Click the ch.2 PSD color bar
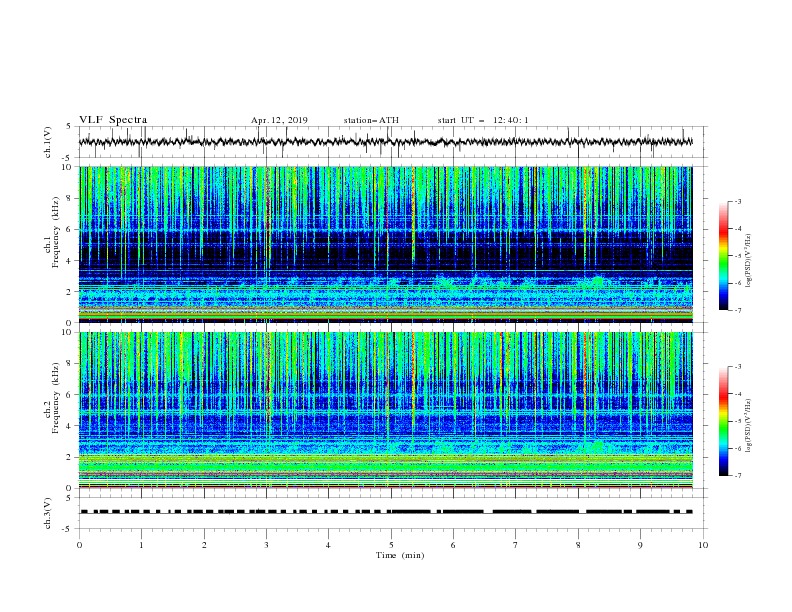Viewport: 792px width, 612px height. pos(723,421)
